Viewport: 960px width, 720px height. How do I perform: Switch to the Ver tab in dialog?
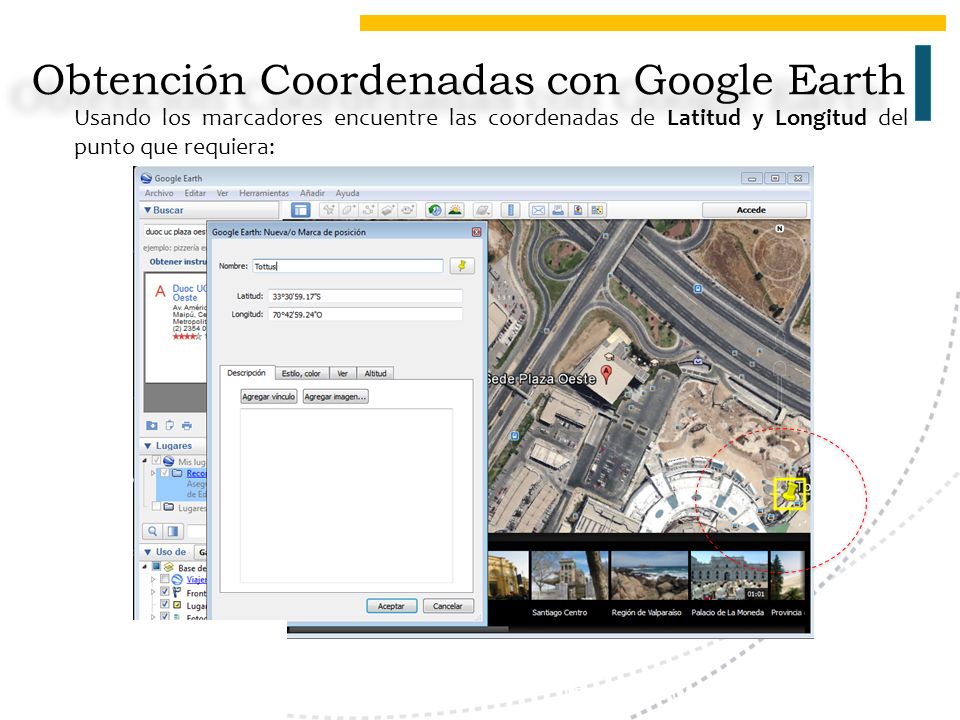point(342,373)
